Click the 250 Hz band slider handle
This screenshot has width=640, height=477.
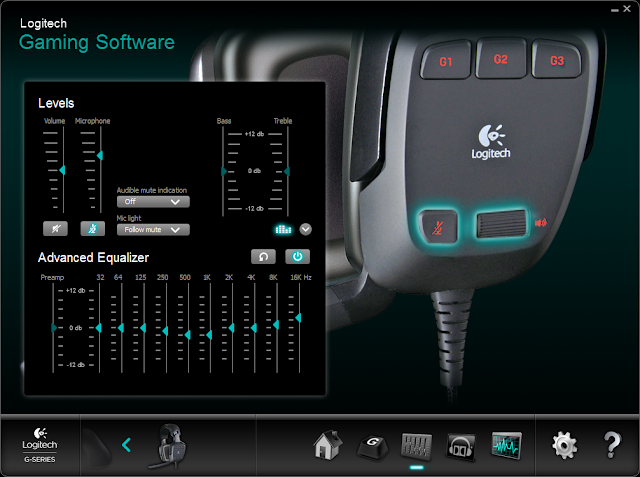click(x=165, y=331)
